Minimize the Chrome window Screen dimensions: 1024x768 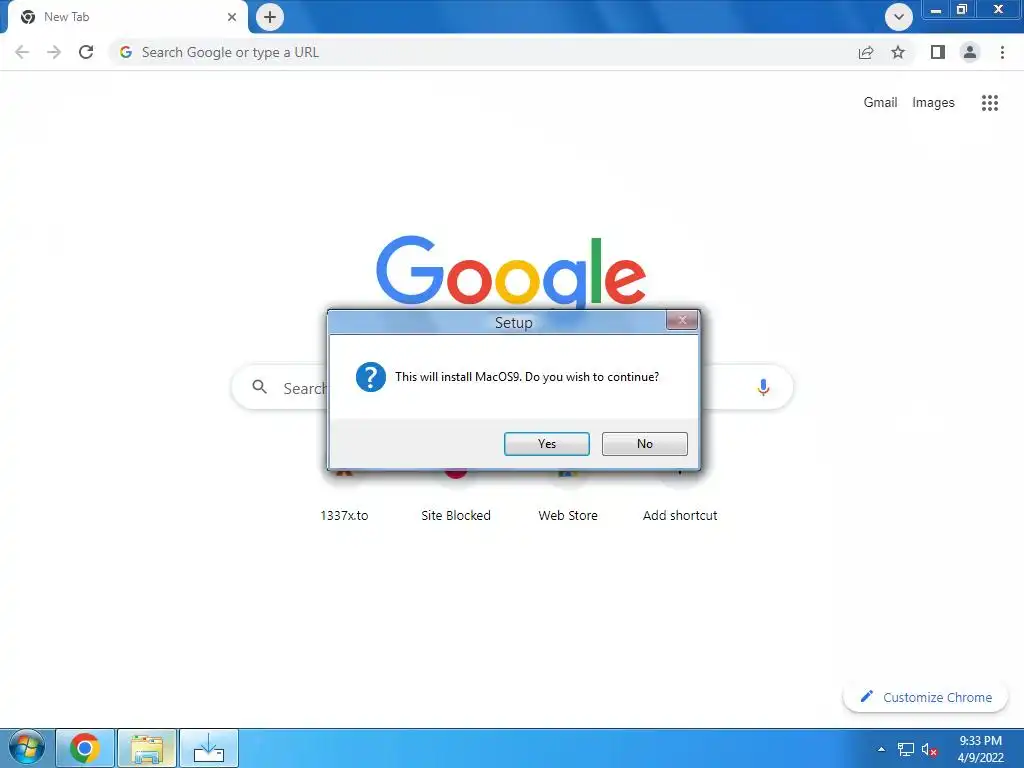click(x=936, y=10)
